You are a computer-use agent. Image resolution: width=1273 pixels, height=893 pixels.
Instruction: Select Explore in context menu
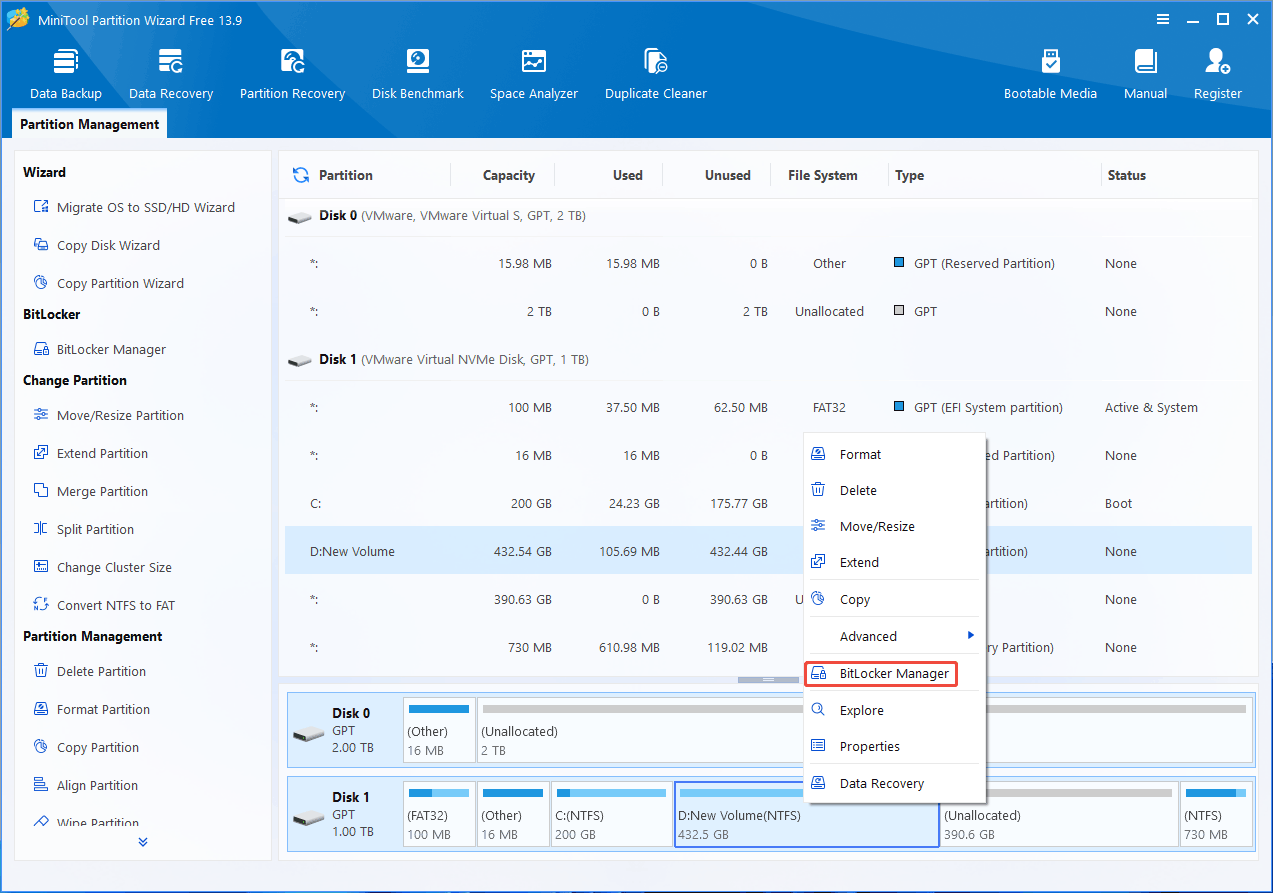point(895,710)
